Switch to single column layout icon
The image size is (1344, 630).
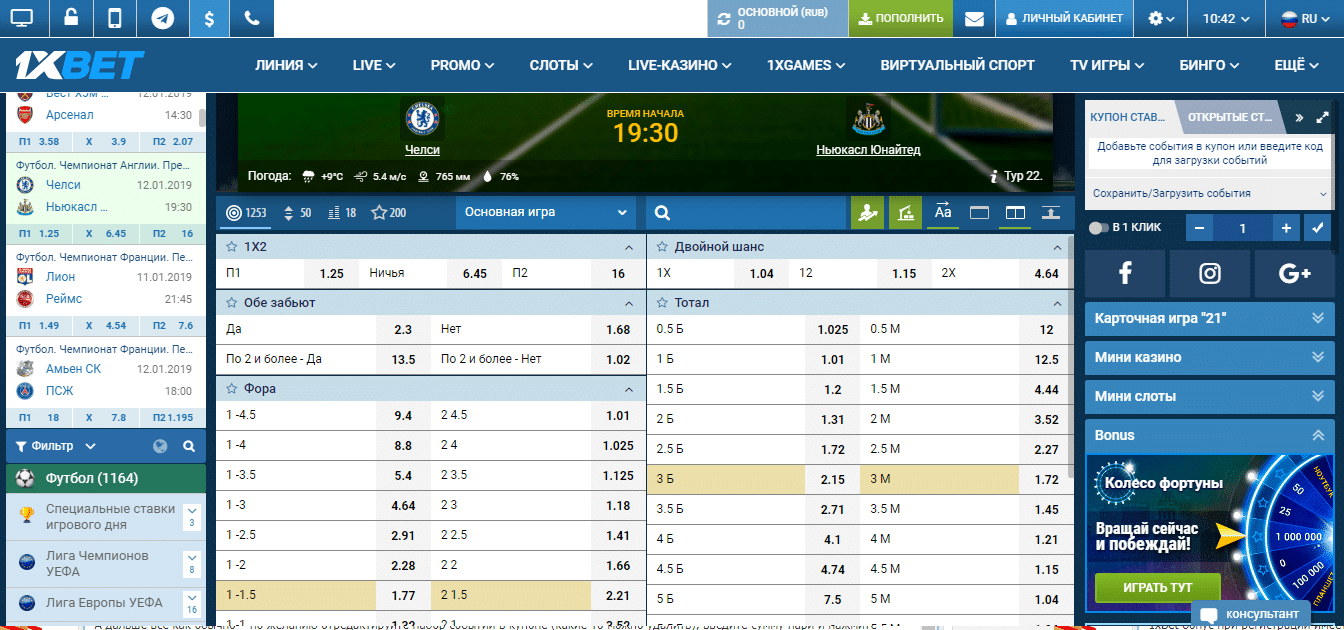(x=979, y=212)
